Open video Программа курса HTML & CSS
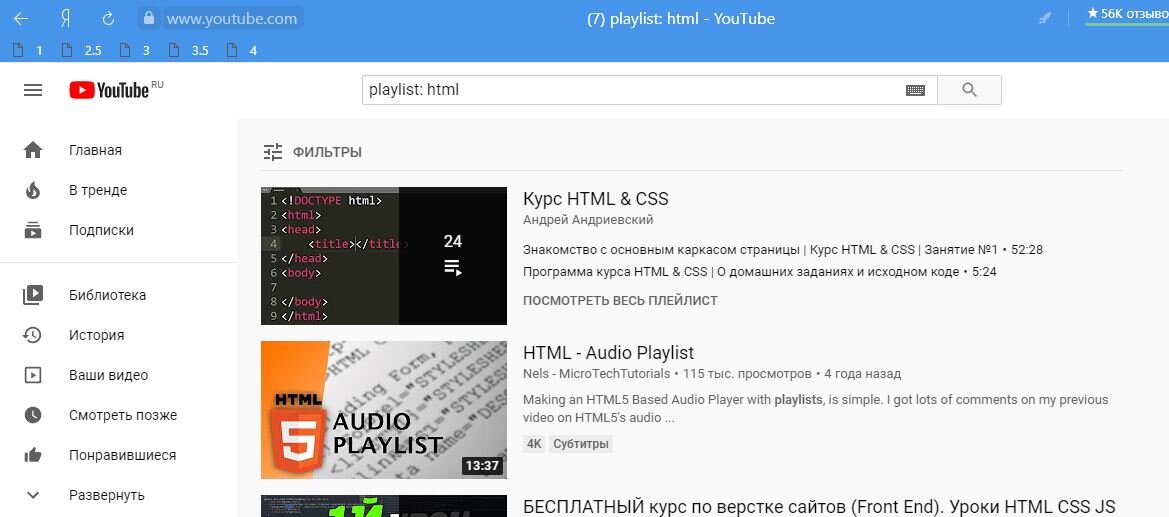The image size is (1169, 517). [x=760, y=272]
